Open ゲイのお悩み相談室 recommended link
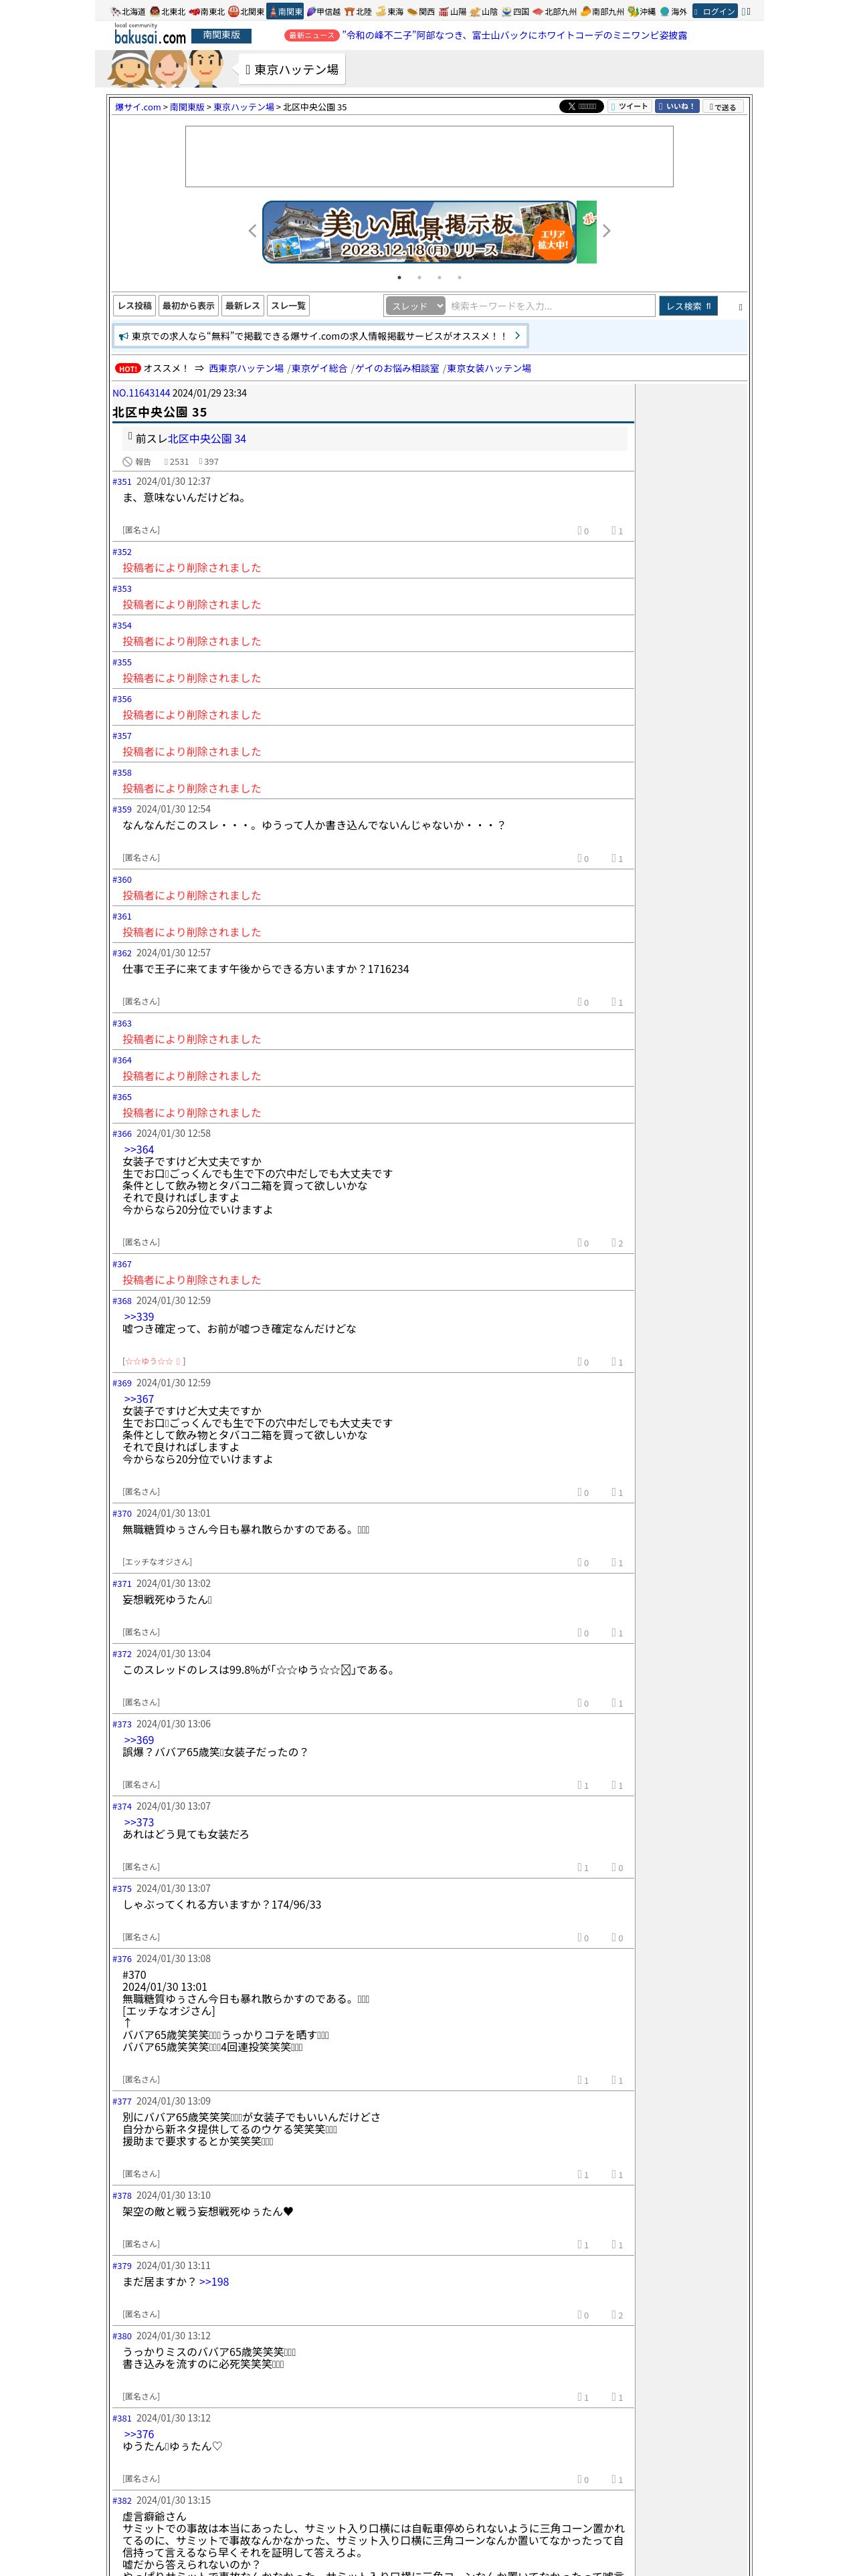859x2576 pixels. 397,369
